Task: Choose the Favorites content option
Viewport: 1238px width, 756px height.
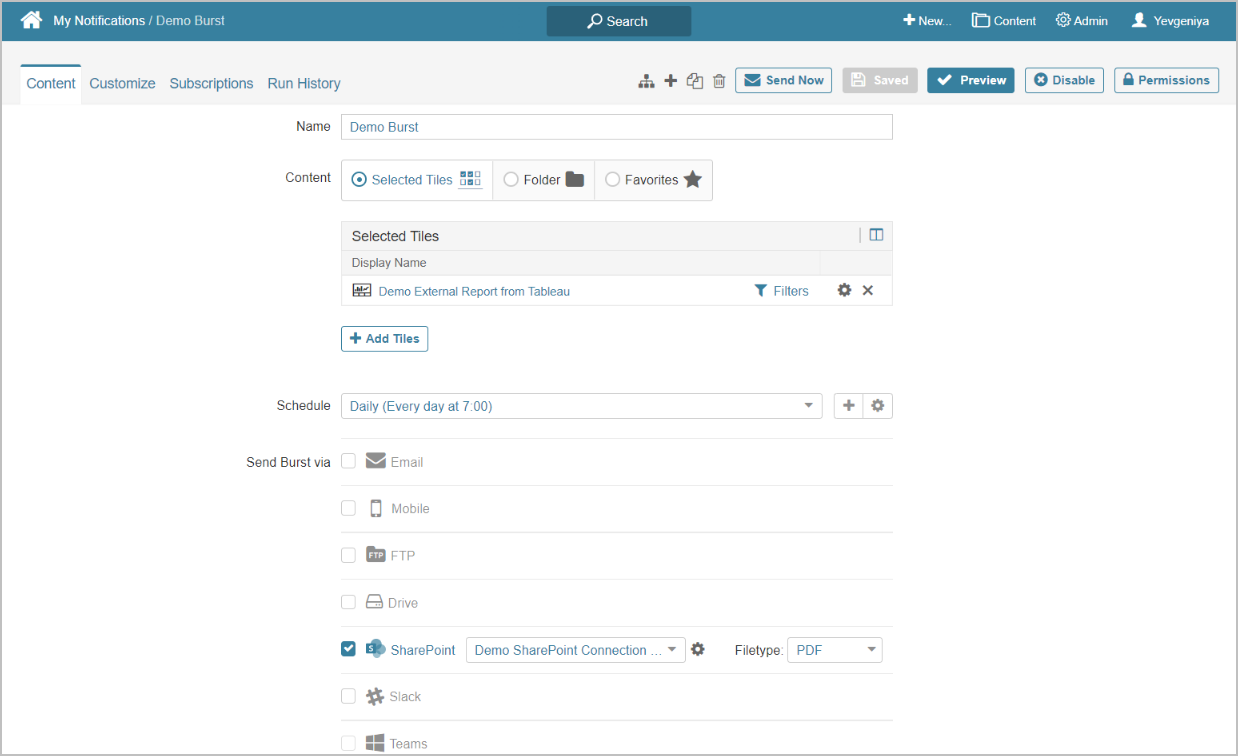Action: [x=613, y=180]
